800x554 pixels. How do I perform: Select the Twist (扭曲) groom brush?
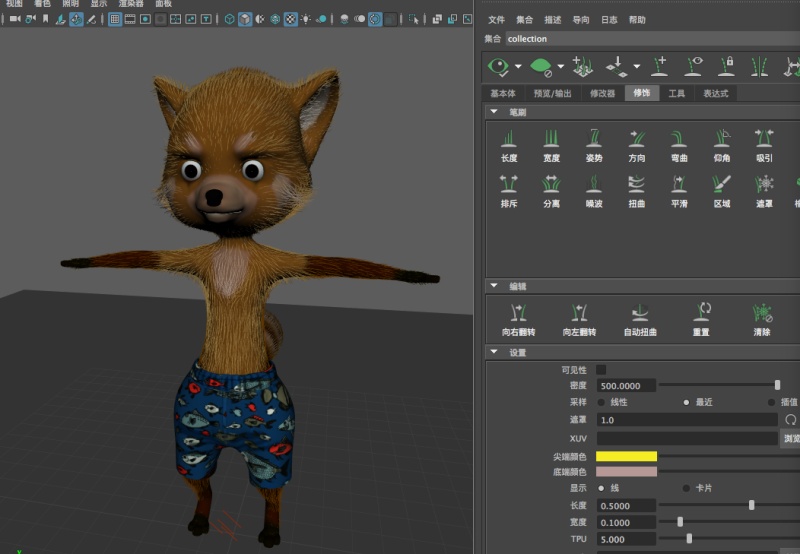coord(636,191)
